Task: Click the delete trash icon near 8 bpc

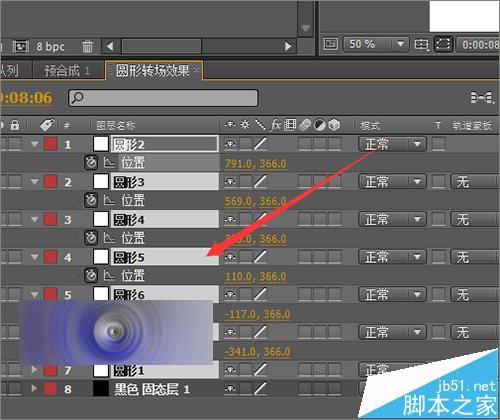Action: [87, 47]
